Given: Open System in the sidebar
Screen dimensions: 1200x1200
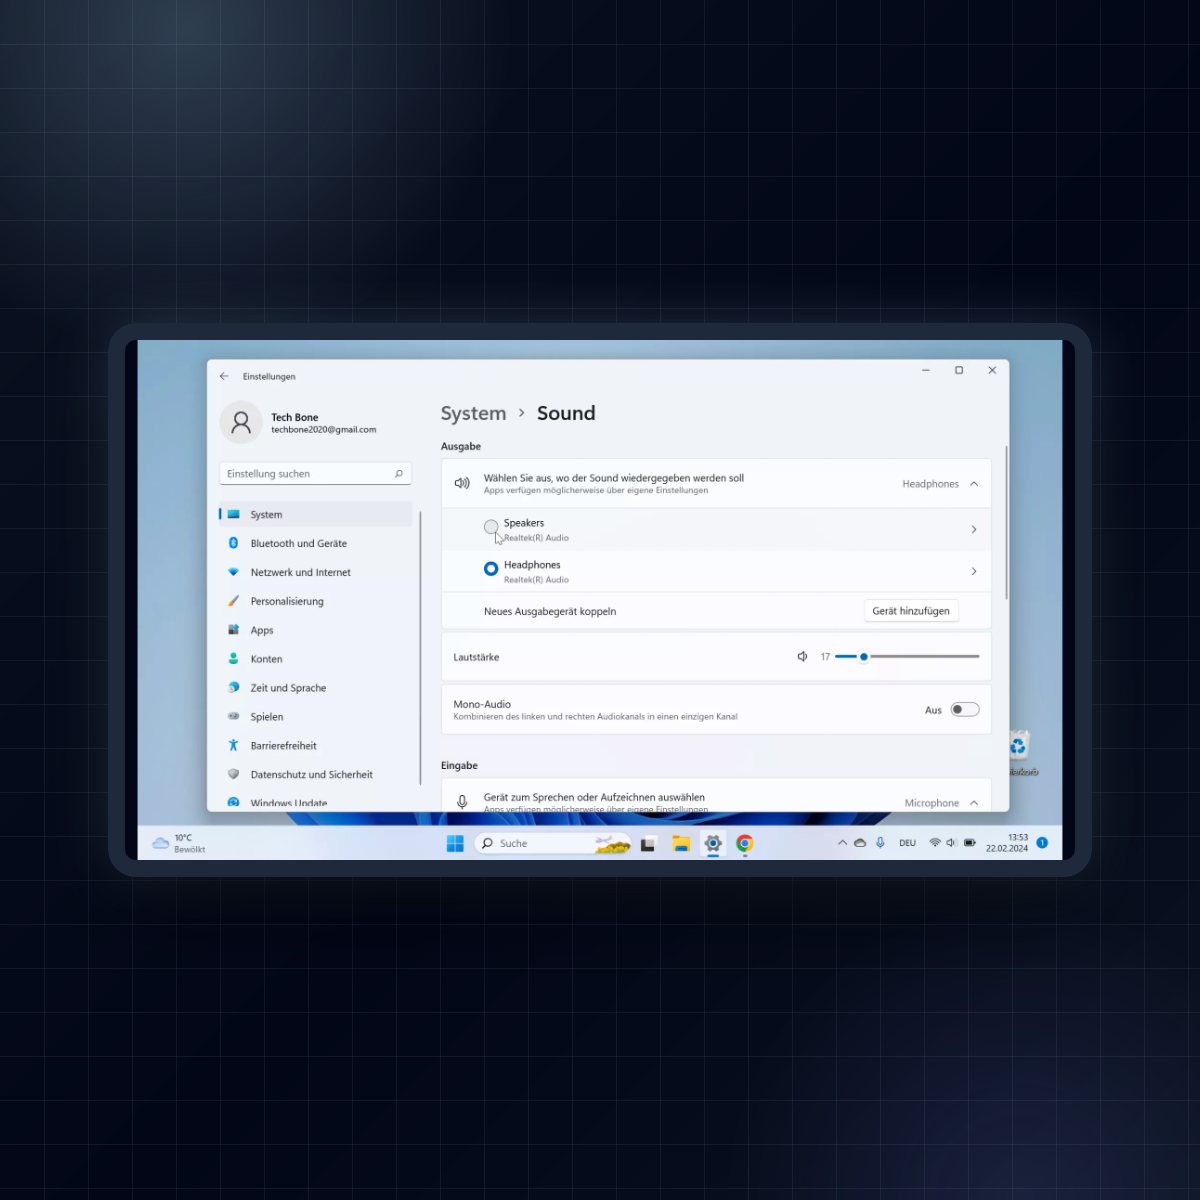Looking at the screenshot, I should coord(315,514).
